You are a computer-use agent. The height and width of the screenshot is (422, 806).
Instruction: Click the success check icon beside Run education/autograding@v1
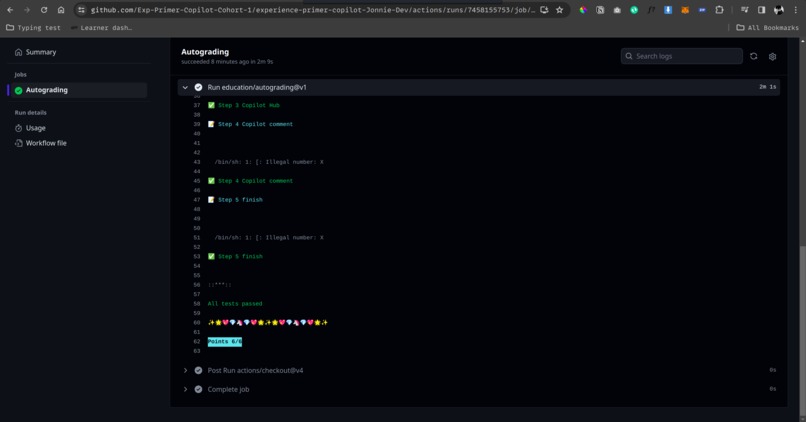tap(198, 87)
